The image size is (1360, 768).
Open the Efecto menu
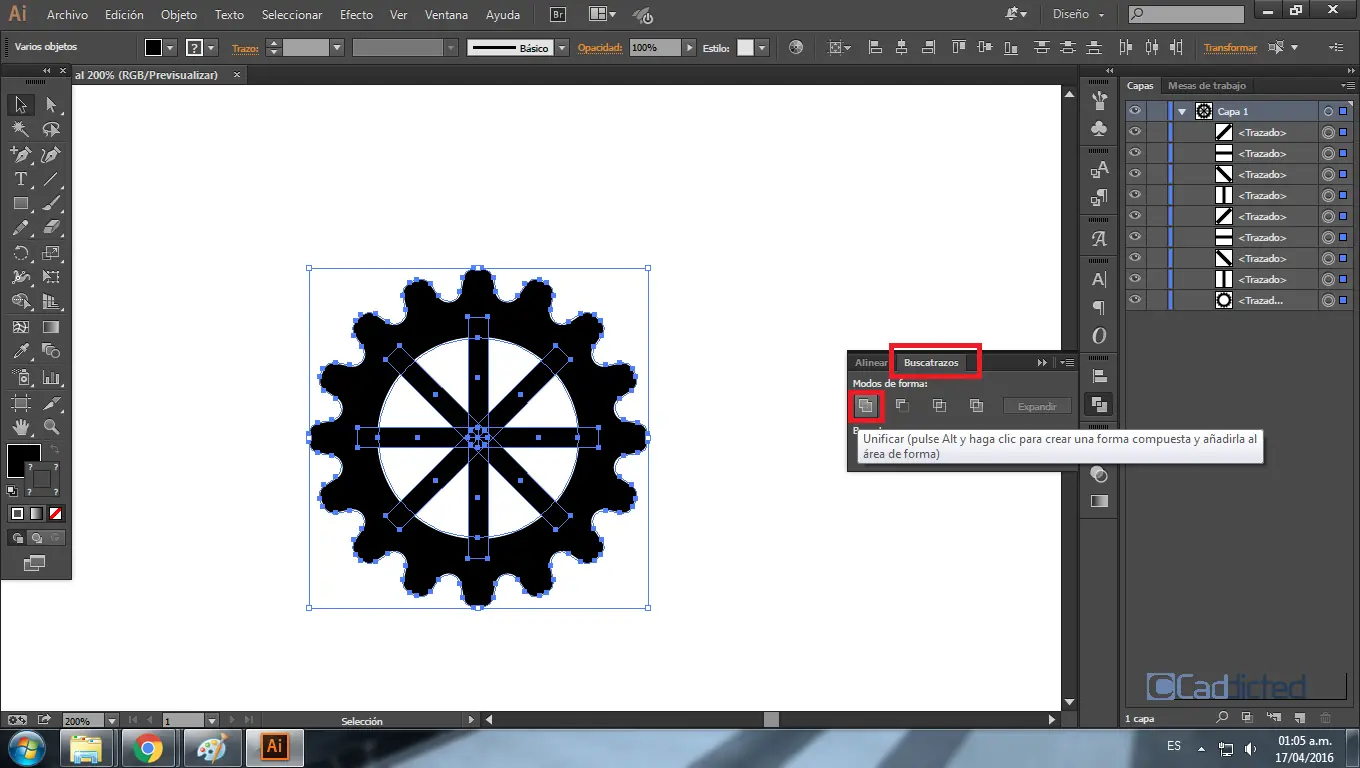point(356,15)
